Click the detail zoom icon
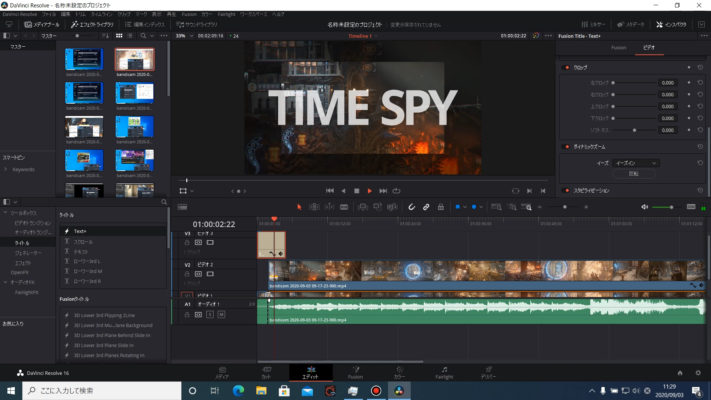The height and width of the screenshot is (400, 711). pyautogui.click(x=511, y=207)
